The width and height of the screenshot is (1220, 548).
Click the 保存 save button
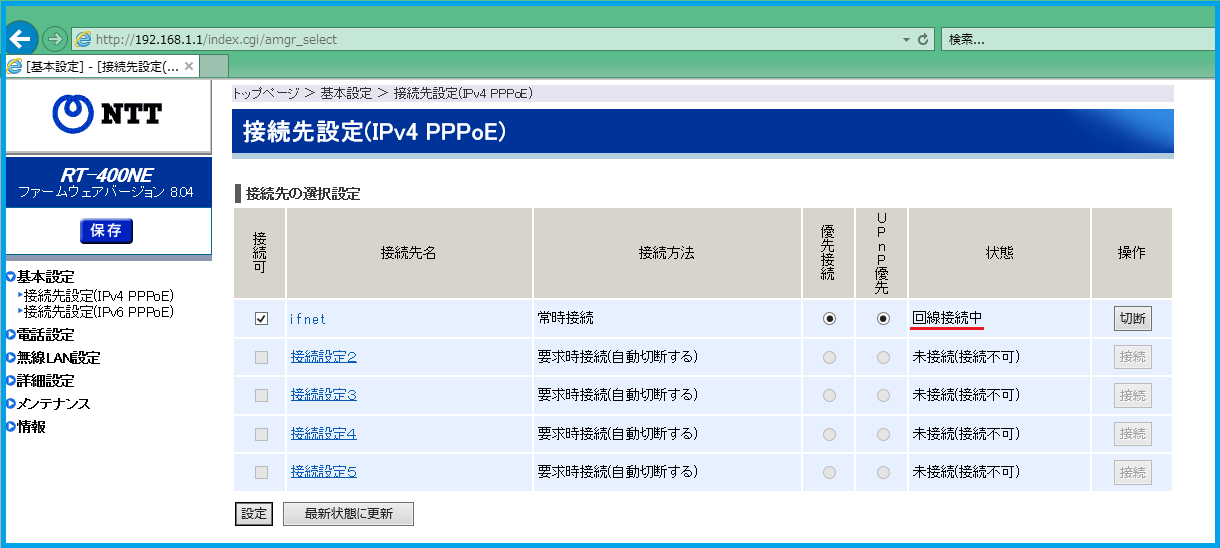106,231
